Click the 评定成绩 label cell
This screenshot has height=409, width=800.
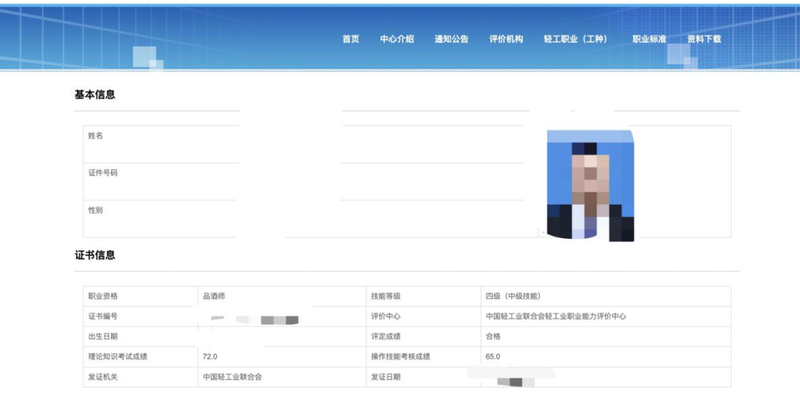pyautogui.click(x=423, y=337)
